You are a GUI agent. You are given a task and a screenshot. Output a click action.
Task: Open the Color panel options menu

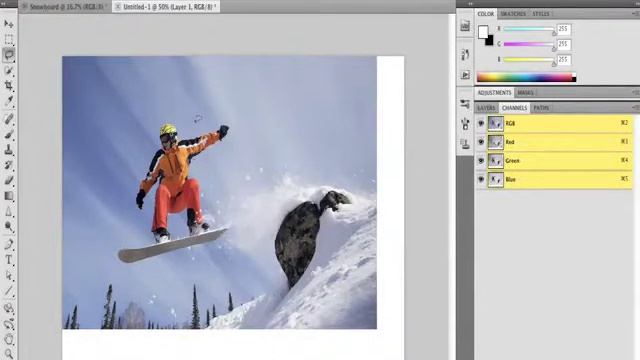pyautogui.click(x=636, y=13)
